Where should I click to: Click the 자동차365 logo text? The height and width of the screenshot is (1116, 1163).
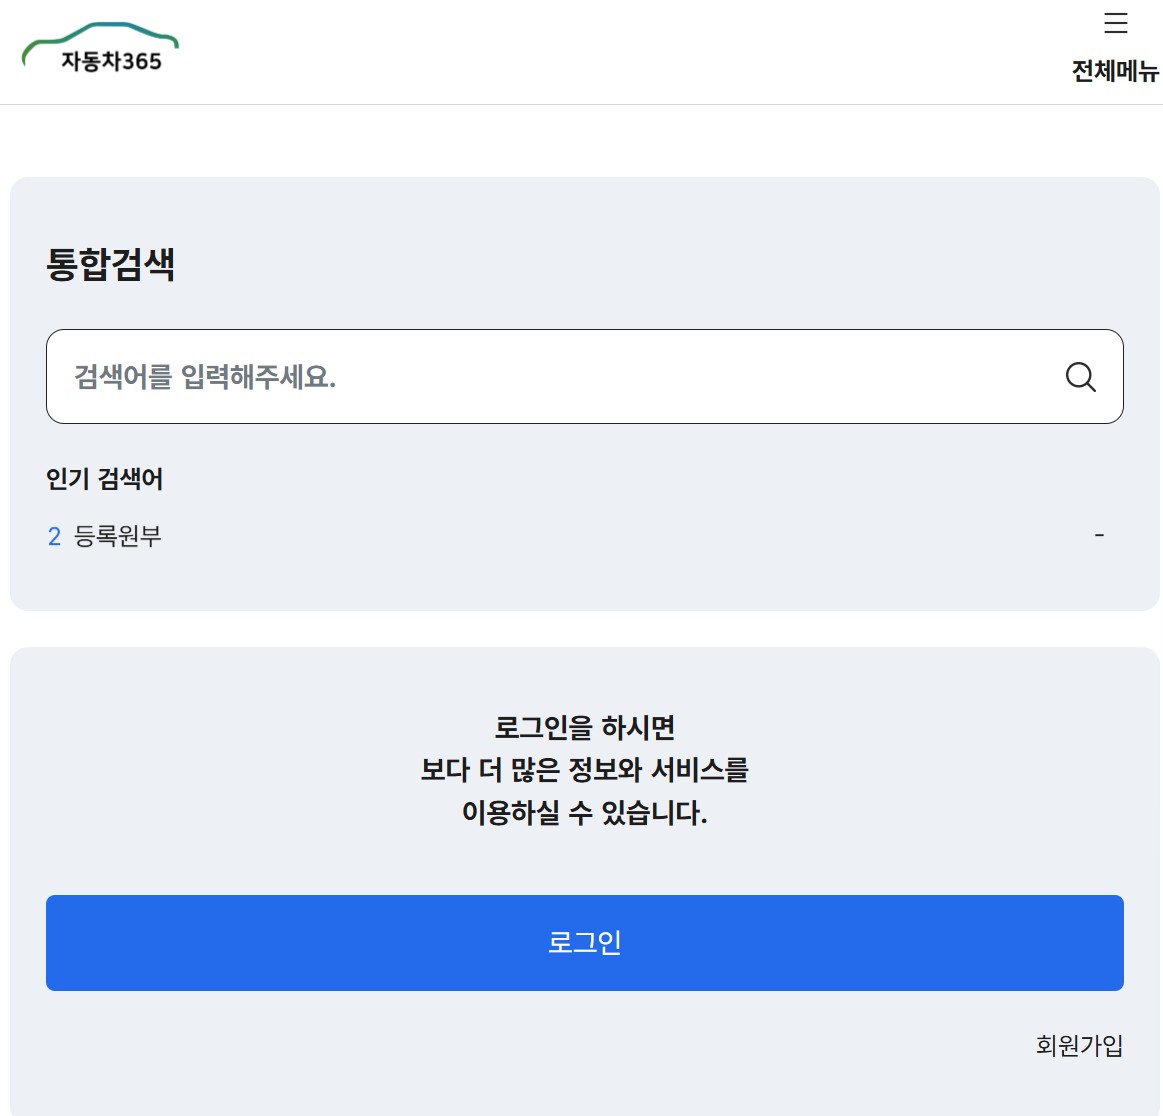tap(111, 62)
